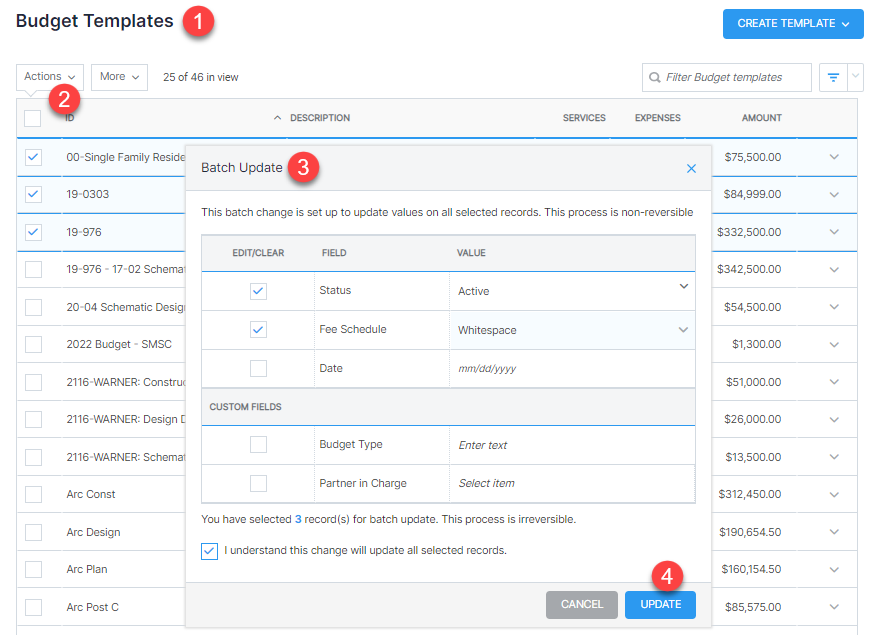The height and width of the screenshot is (635, 870).
Task: Expand the row chevron for the $75,500.00 record
Action: click(x=834, y=157)
